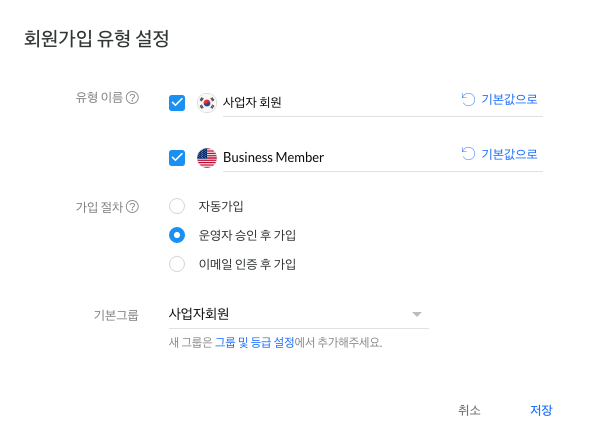The height and width of the screenshot is (439, 598).
Task: Click the South Korean flag icon
Action: [x=207, y=103]
